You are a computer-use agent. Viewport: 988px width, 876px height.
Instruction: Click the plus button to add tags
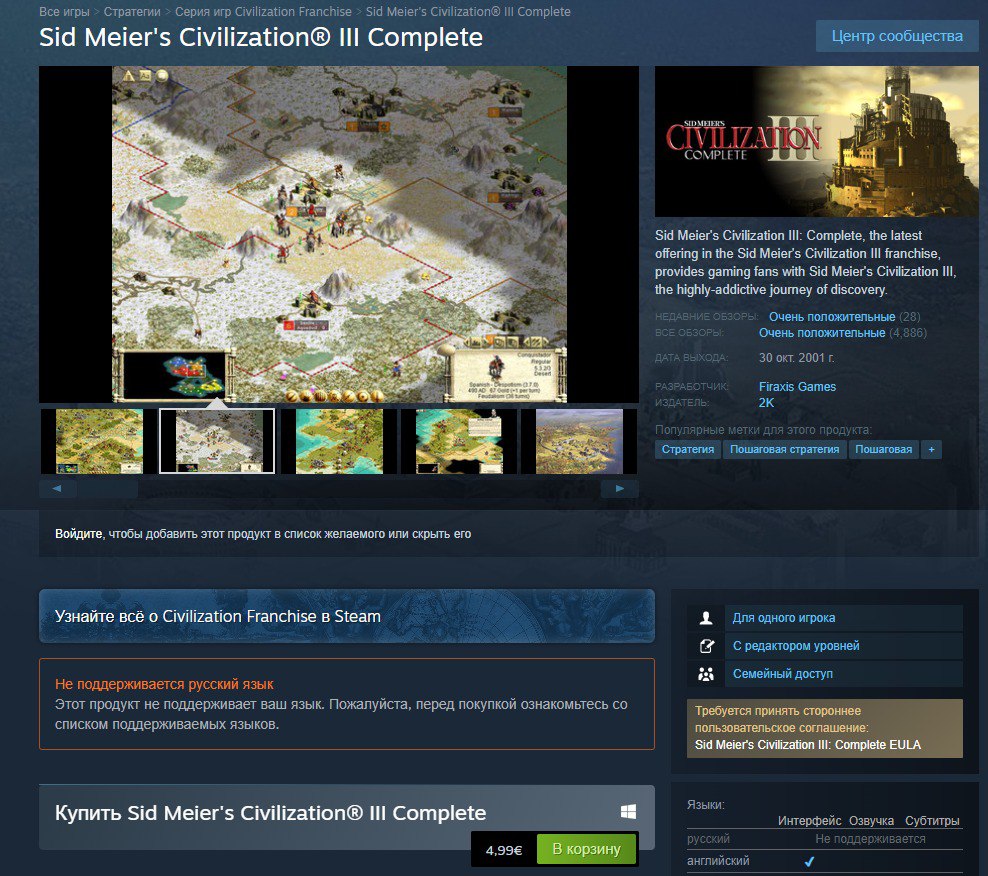[x=931, y=449]
